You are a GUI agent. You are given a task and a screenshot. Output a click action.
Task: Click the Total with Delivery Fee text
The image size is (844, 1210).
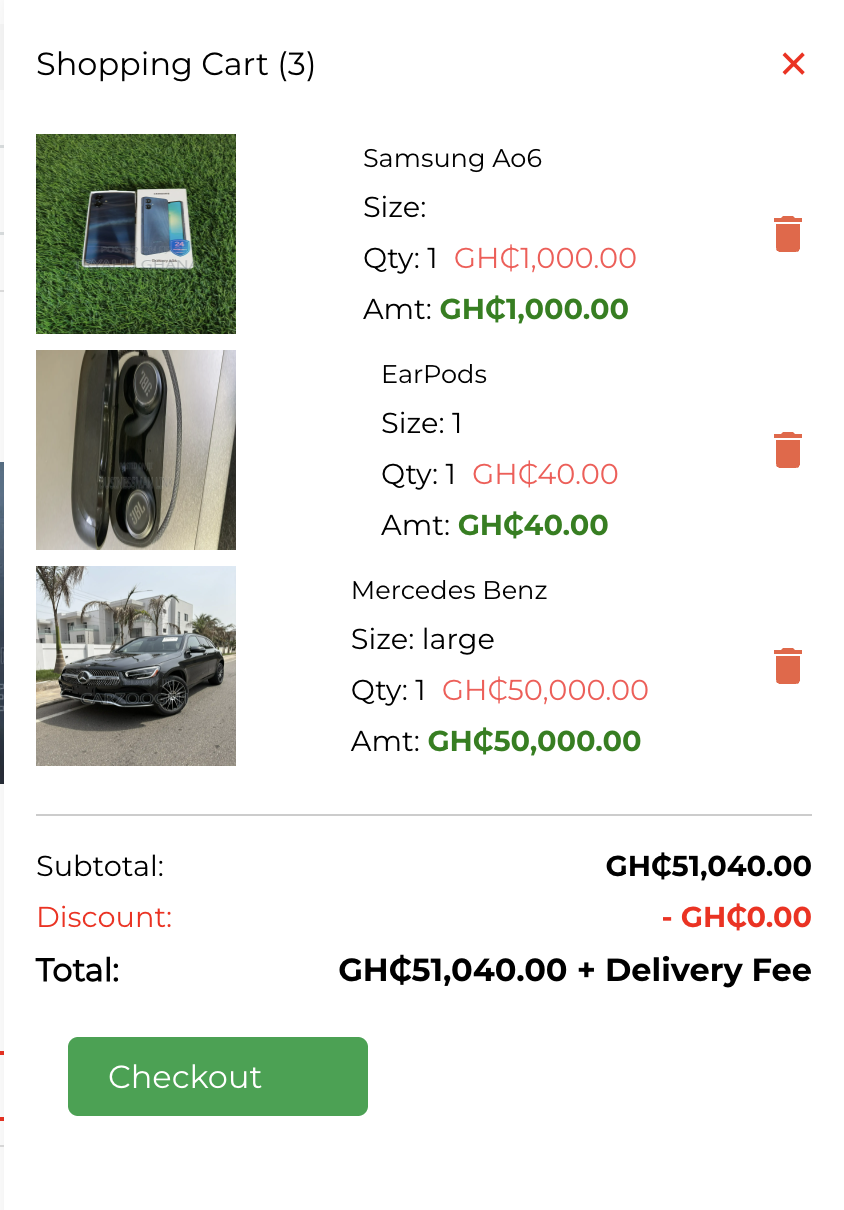pos(575,970)
